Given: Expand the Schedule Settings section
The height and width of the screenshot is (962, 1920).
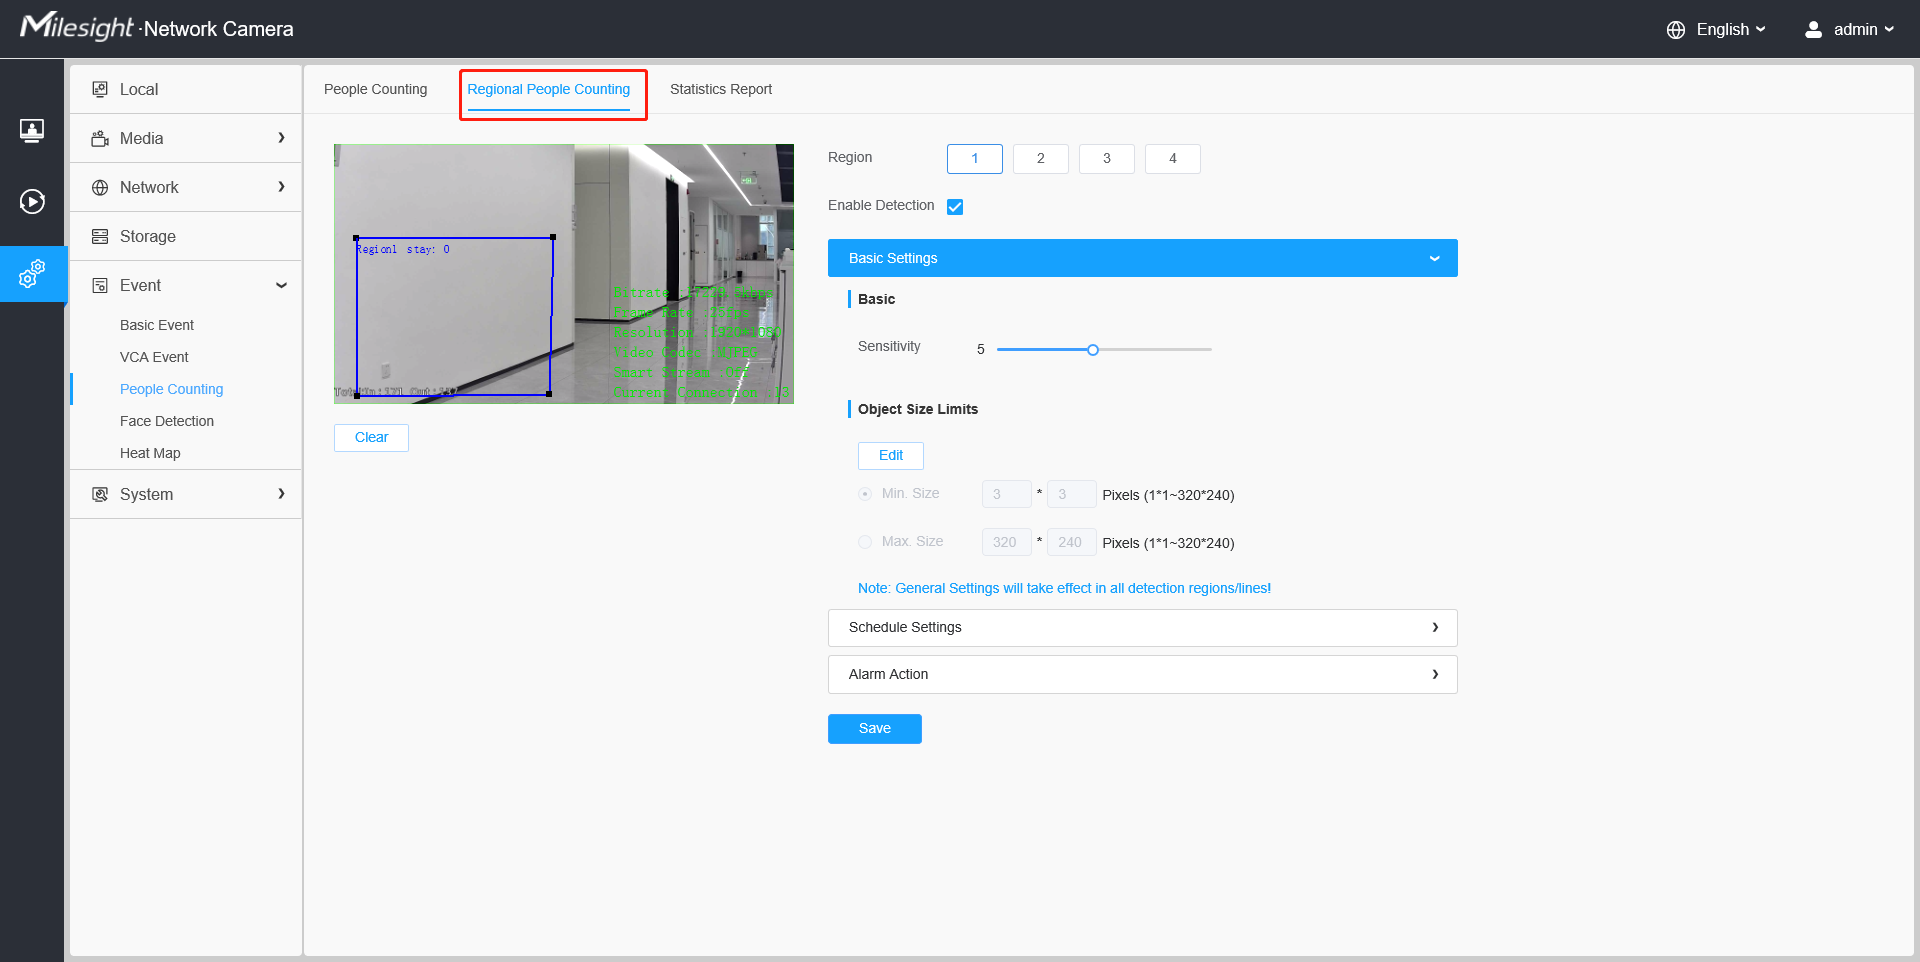Looking at the screenshot, I should click(1143, 628).
